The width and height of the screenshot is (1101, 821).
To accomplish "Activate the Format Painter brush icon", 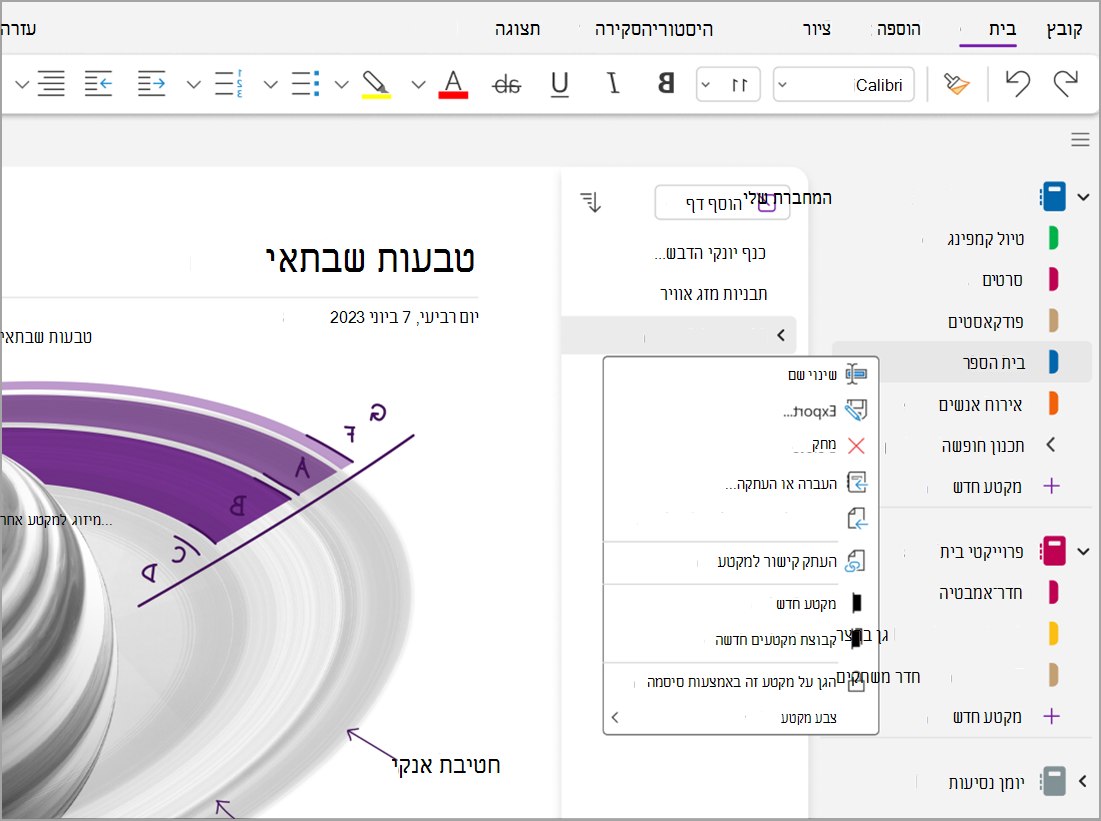I will 956,84.
